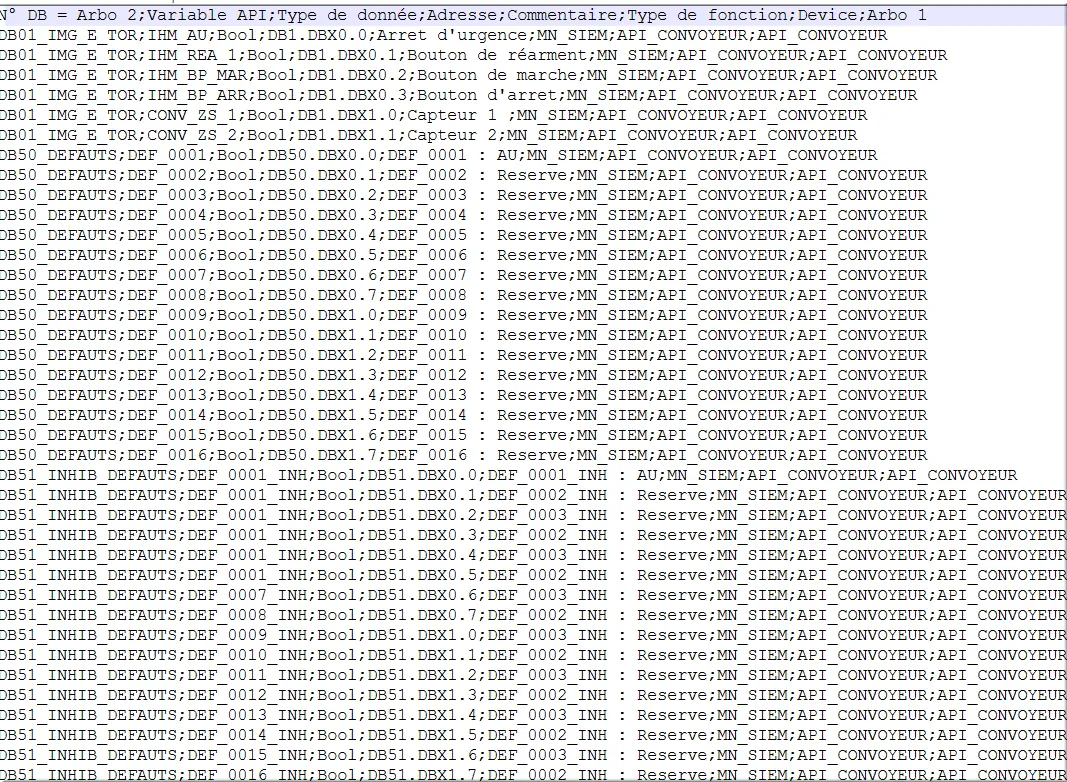The height and width of the screenshot is (782, 1067).
Task: Click the variable "IHM_BP_MAR"
Action: [197, 75]
